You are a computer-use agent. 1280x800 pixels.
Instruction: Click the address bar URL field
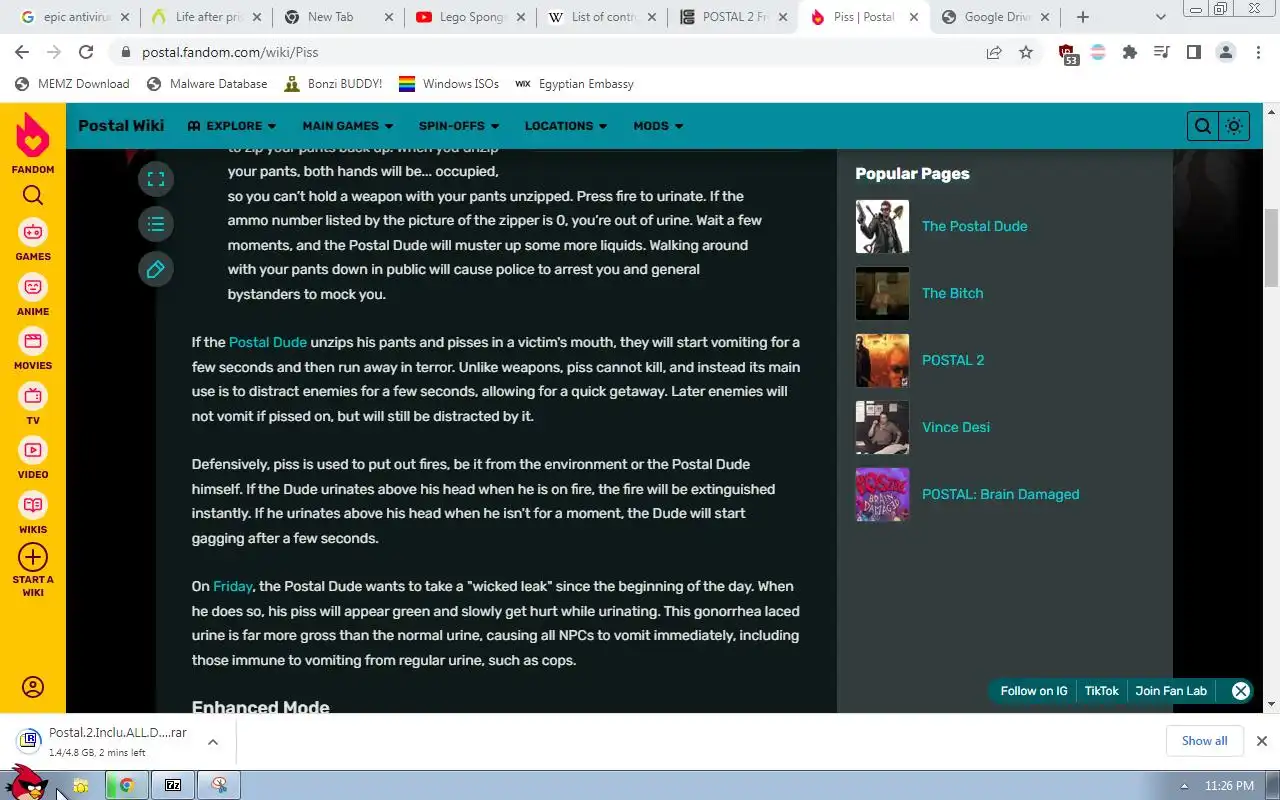[x=550, y=52]
